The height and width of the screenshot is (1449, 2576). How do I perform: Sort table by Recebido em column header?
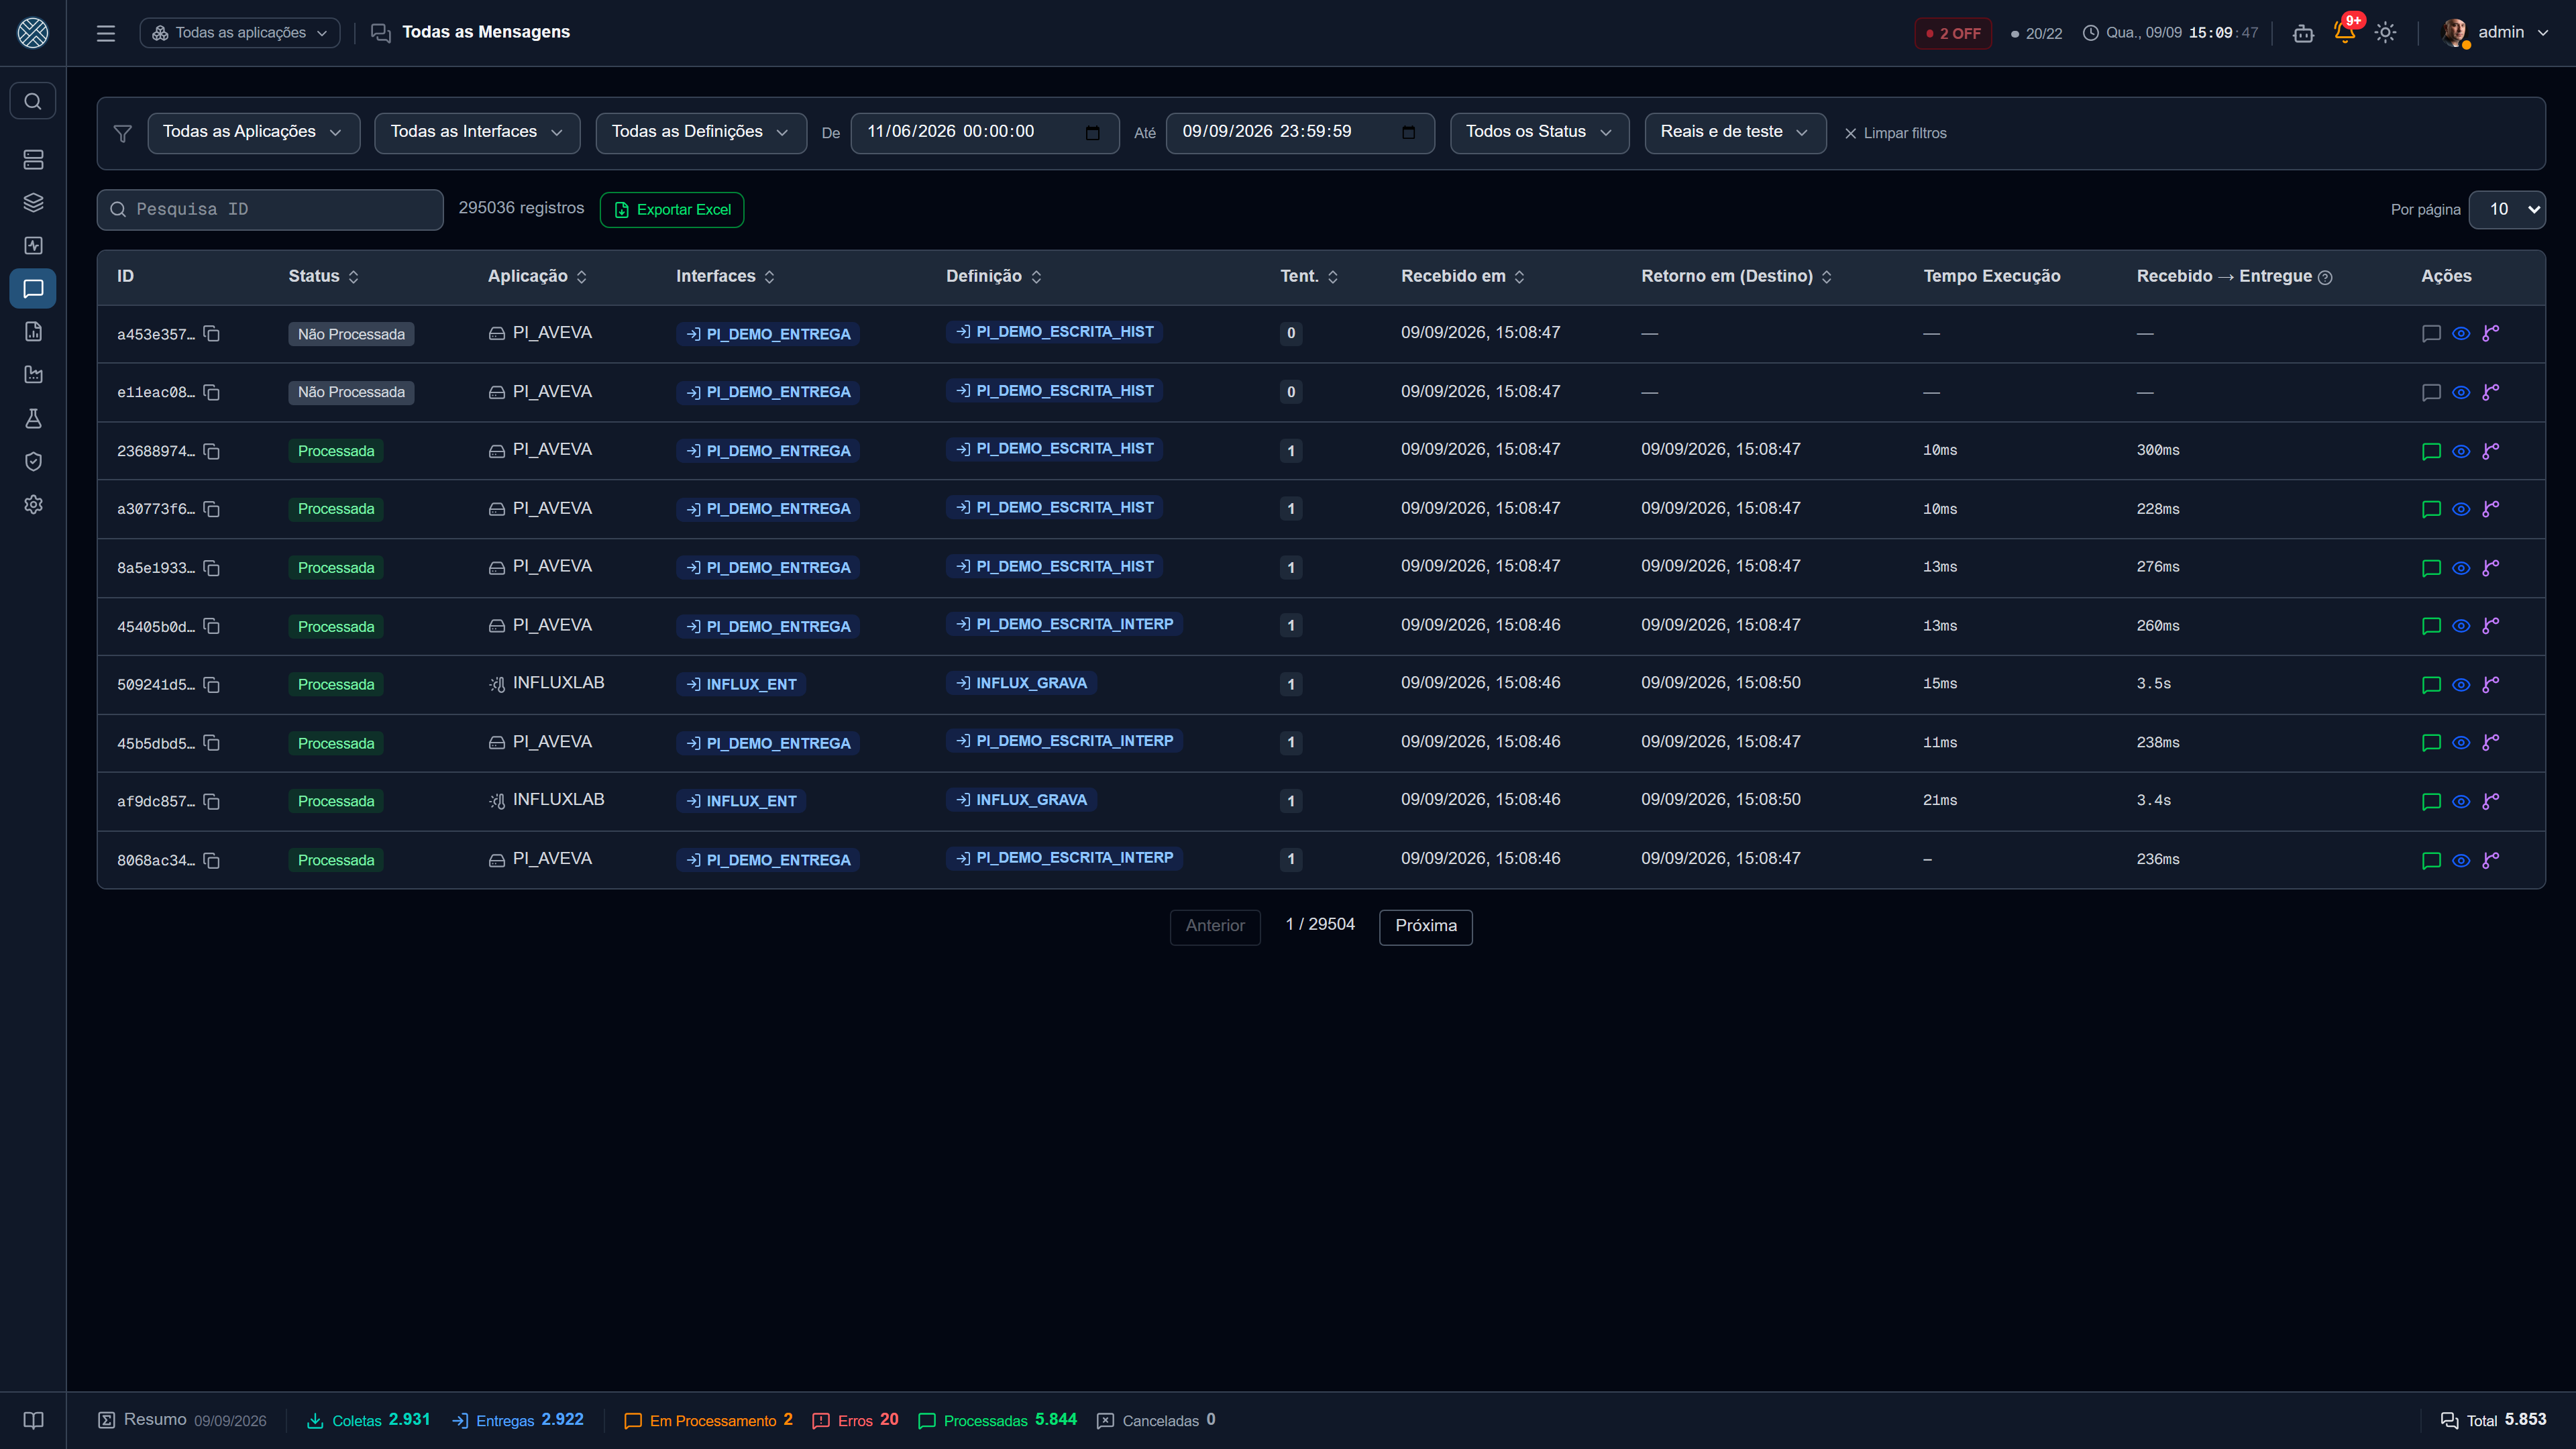[x=1462, y=276]
